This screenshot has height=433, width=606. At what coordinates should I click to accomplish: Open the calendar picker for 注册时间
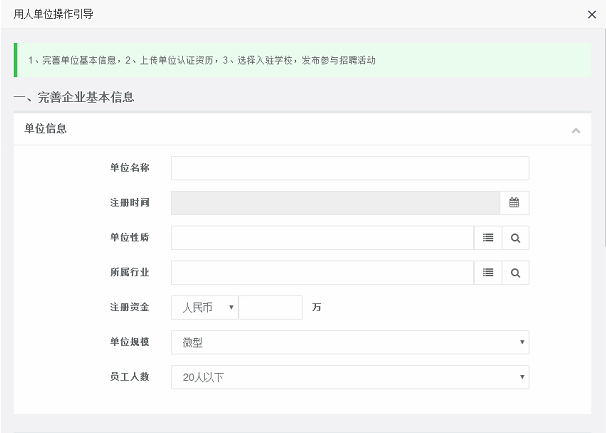tap(514, 203)
